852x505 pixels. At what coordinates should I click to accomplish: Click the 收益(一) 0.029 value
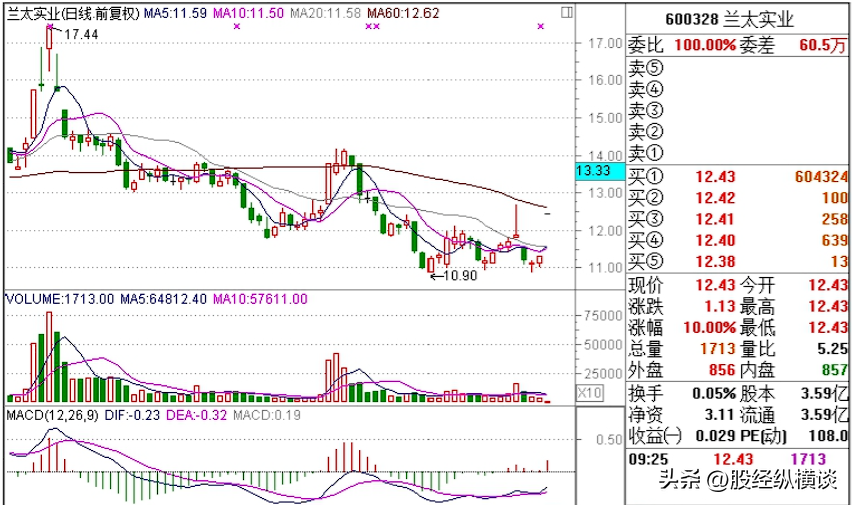click(x=715, y=436)
